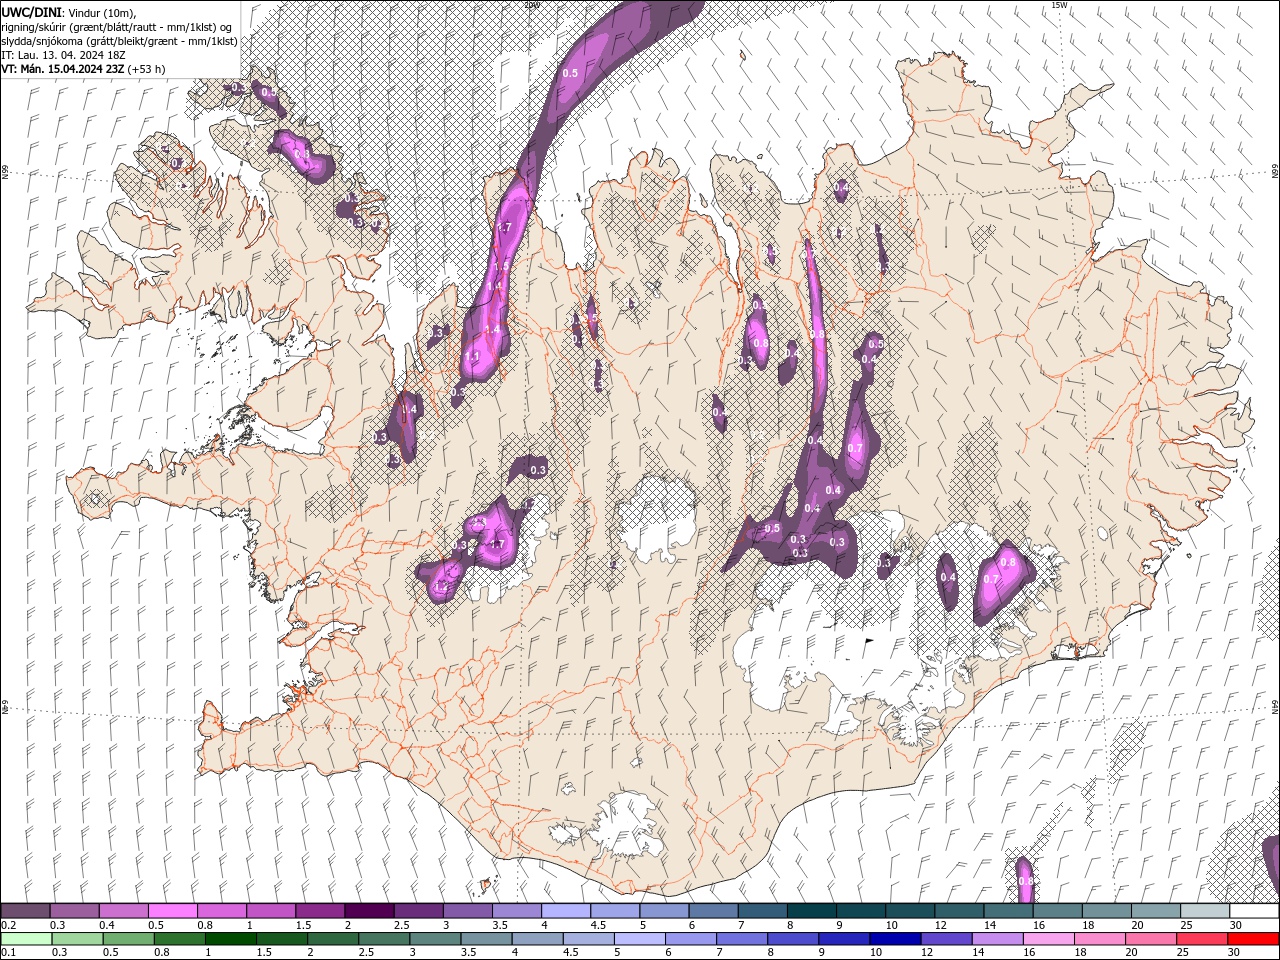Select the '4.5' label on the snow scale
The width and height of the screenshot is (1280, 960).
[x=598, y=925]
